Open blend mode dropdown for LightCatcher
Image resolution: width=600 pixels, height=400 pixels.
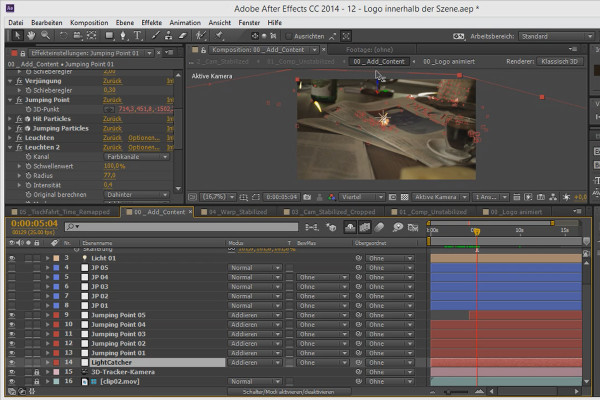[x=255, y=362]
